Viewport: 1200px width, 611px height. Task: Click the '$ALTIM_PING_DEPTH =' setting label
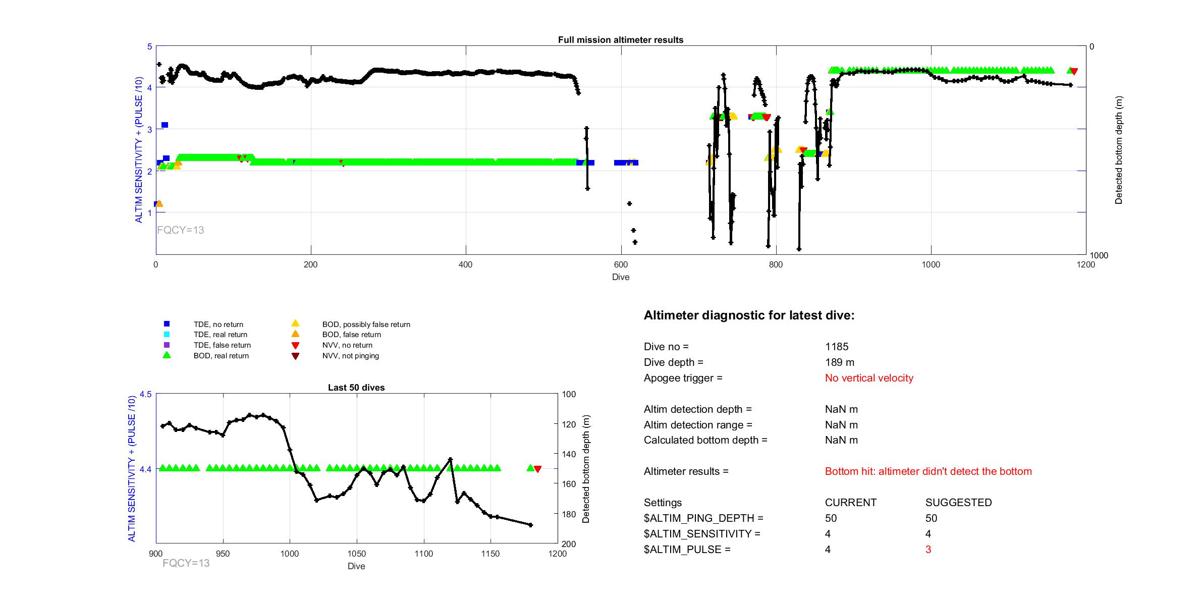coord(703,518)
